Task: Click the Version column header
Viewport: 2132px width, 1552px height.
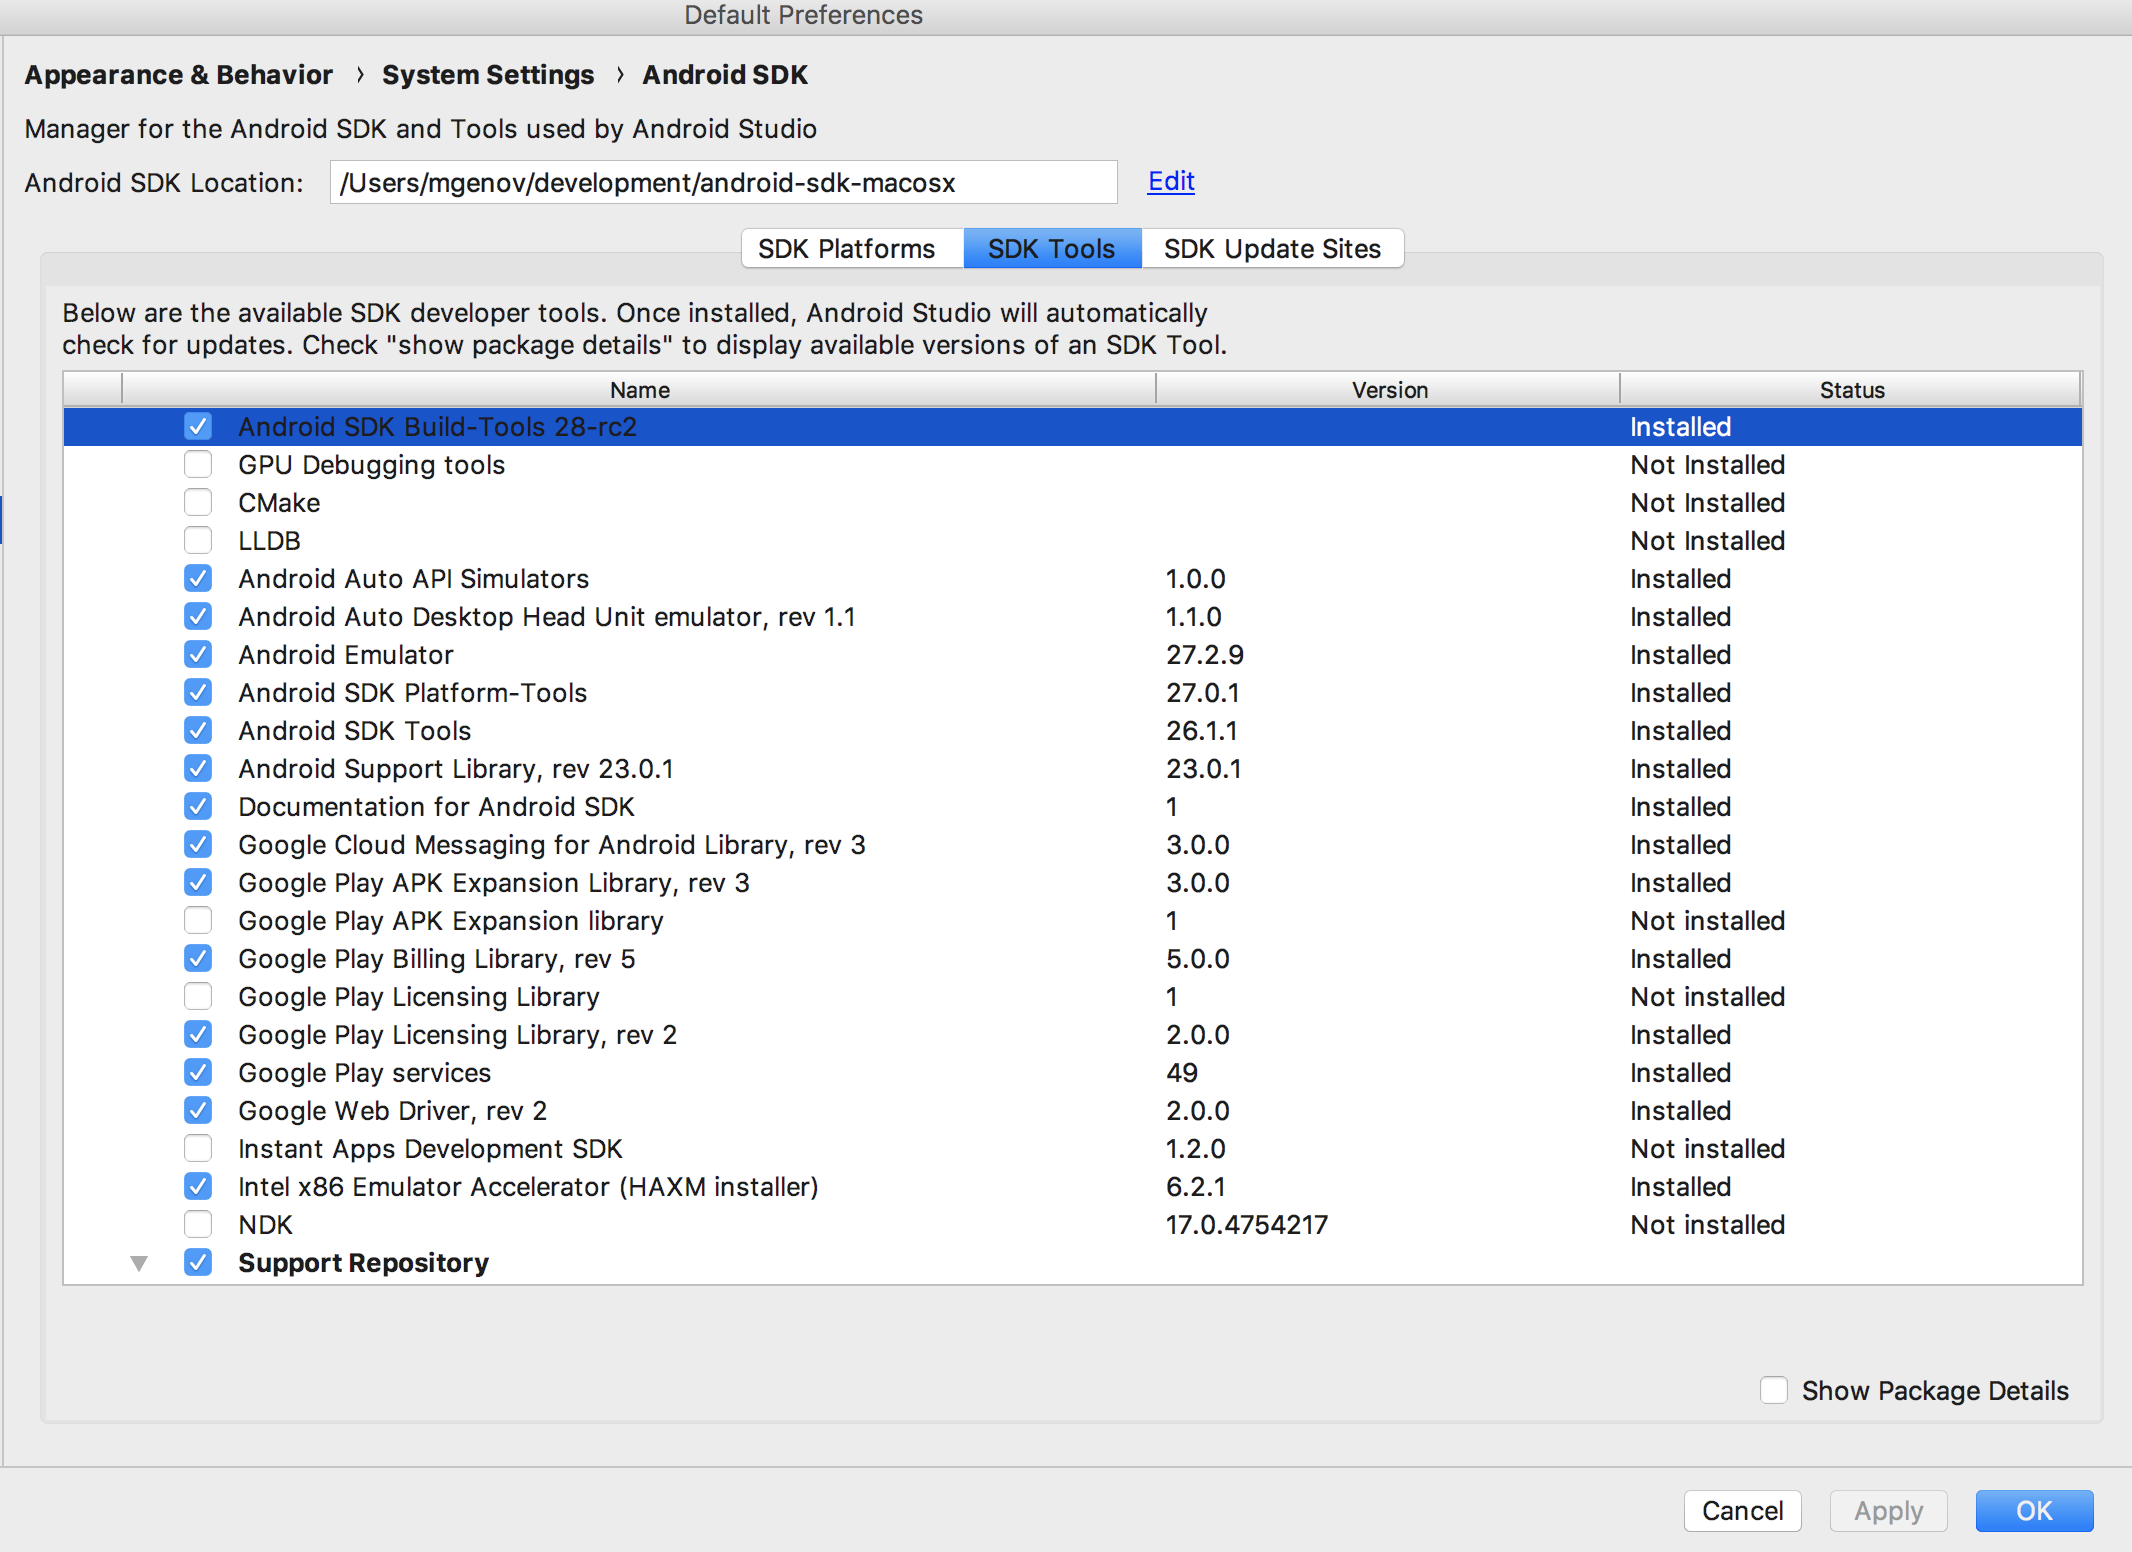Action: [1389, 390]
